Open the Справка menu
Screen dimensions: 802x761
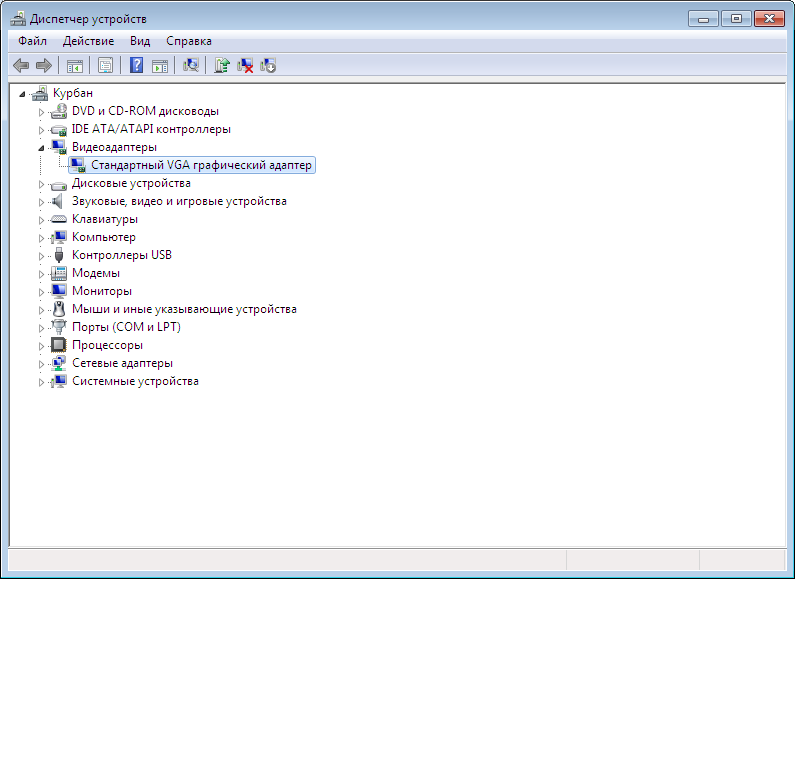[x=188, y=41]
